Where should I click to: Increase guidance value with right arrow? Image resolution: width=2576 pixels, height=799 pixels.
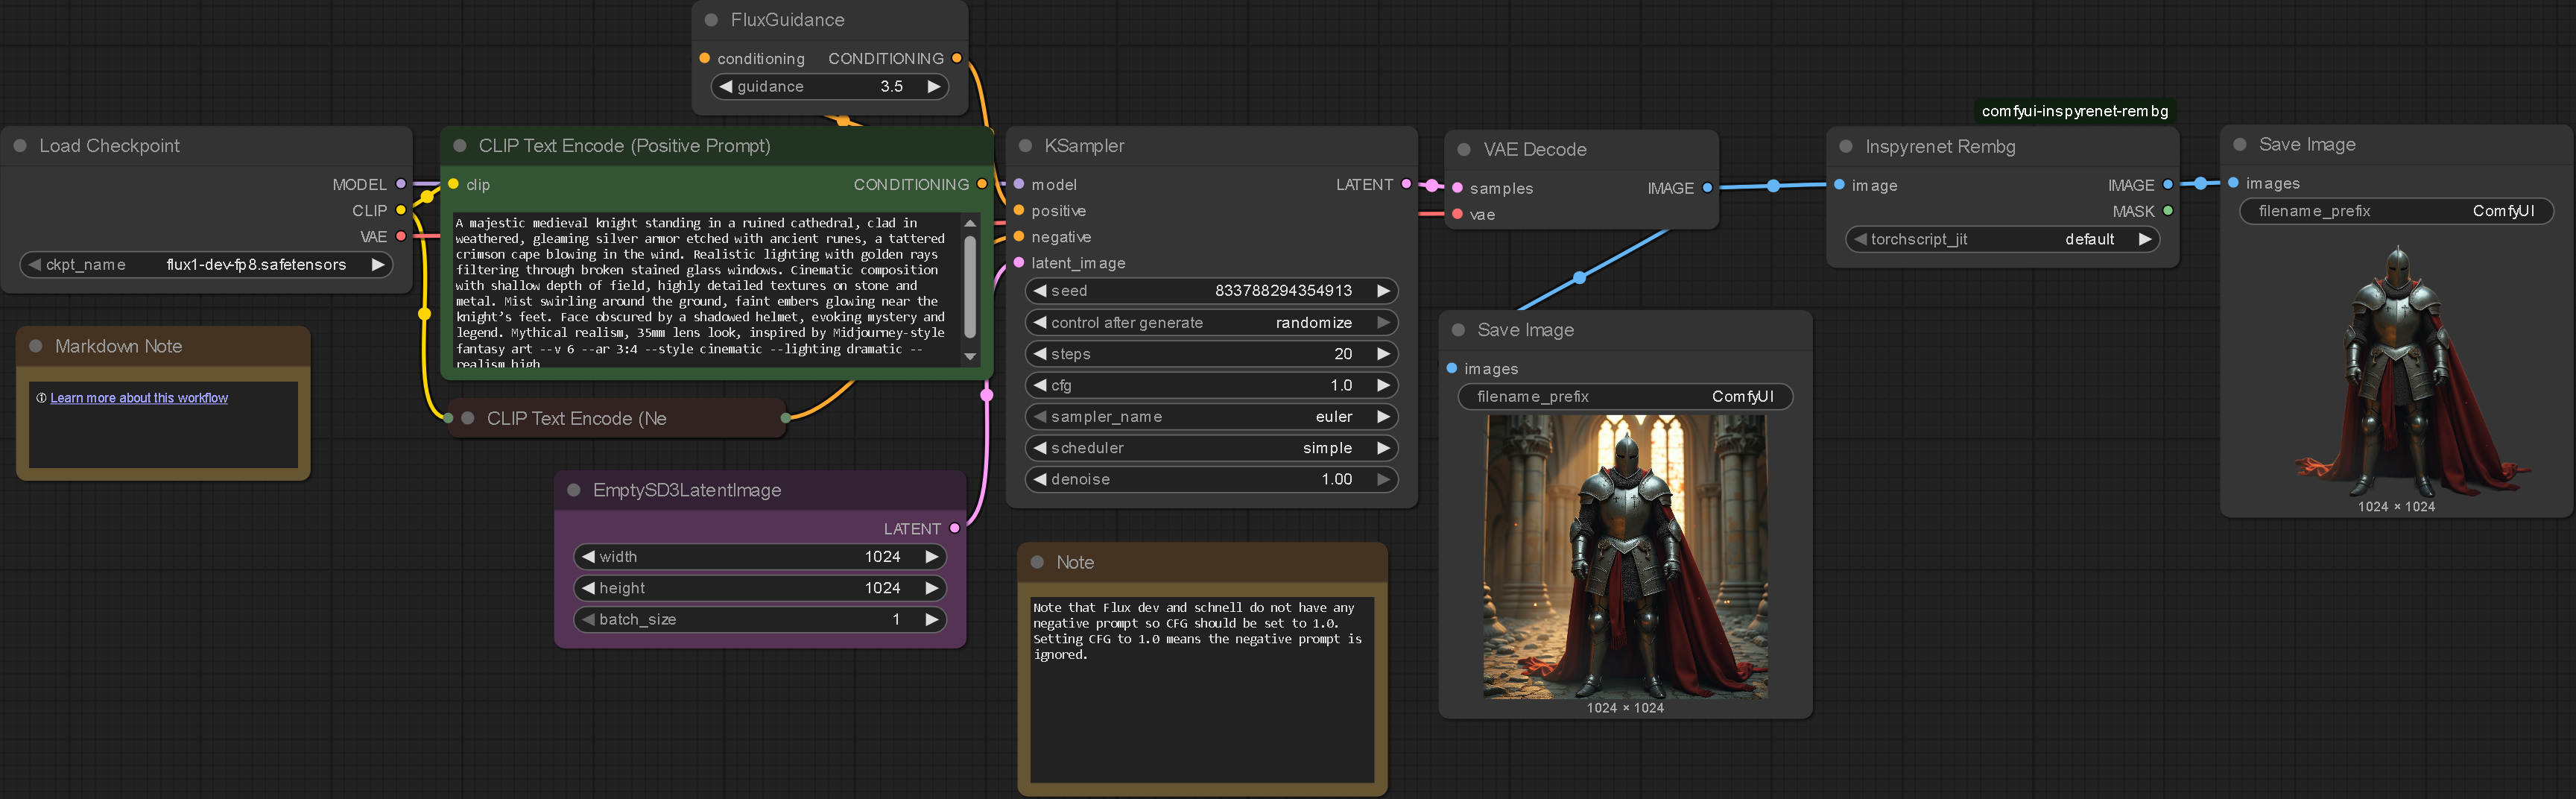pyautogui.click(x=934, y=87)
